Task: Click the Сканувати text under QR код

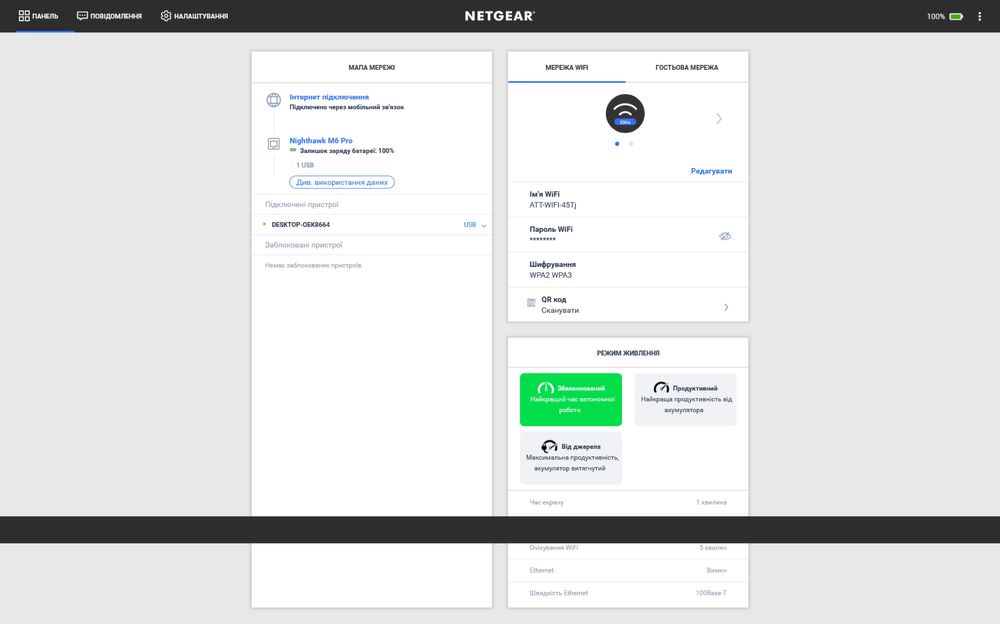Action: click(560, 311)
